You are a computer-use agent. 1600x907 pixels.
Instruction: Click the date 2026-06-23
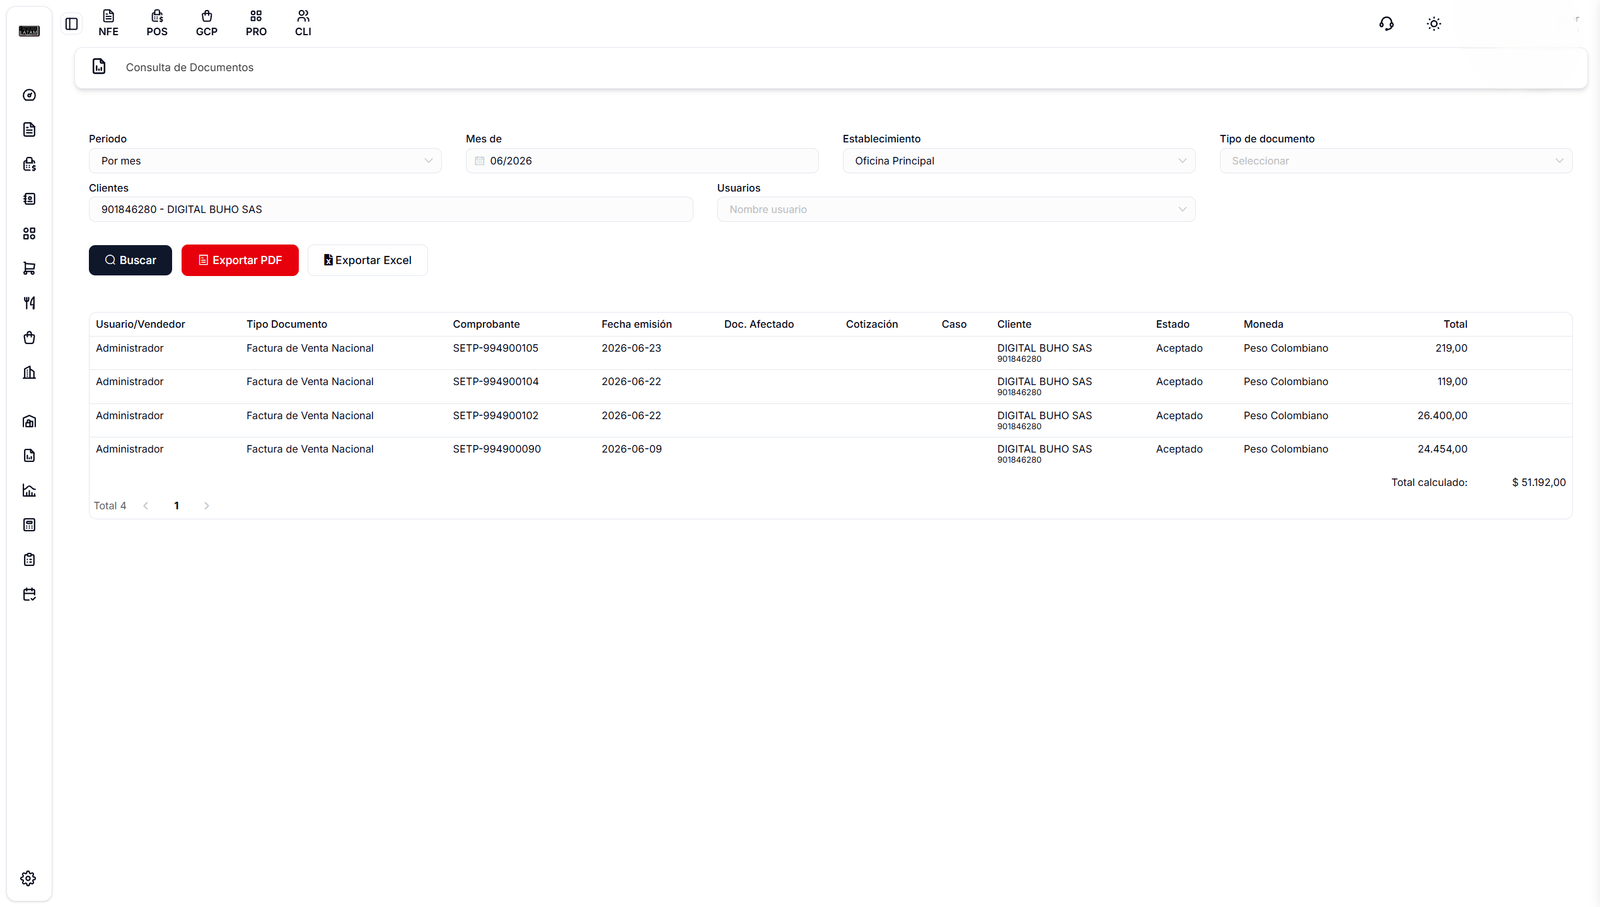631,348
